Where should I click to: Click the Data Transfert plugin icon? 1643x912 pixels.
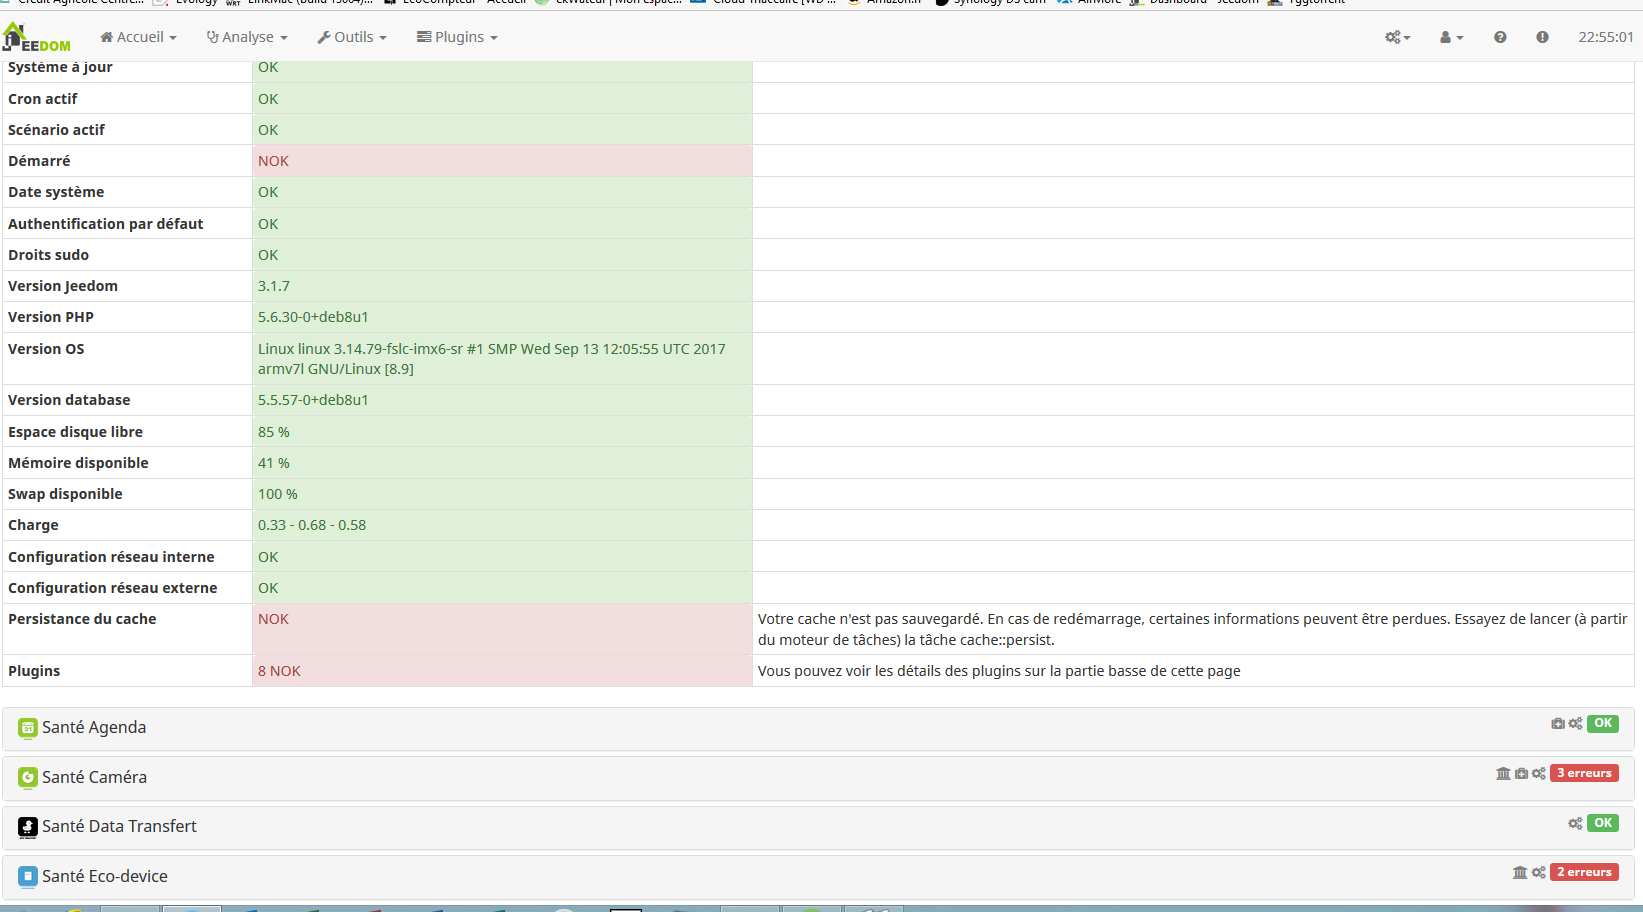[28, 827]
